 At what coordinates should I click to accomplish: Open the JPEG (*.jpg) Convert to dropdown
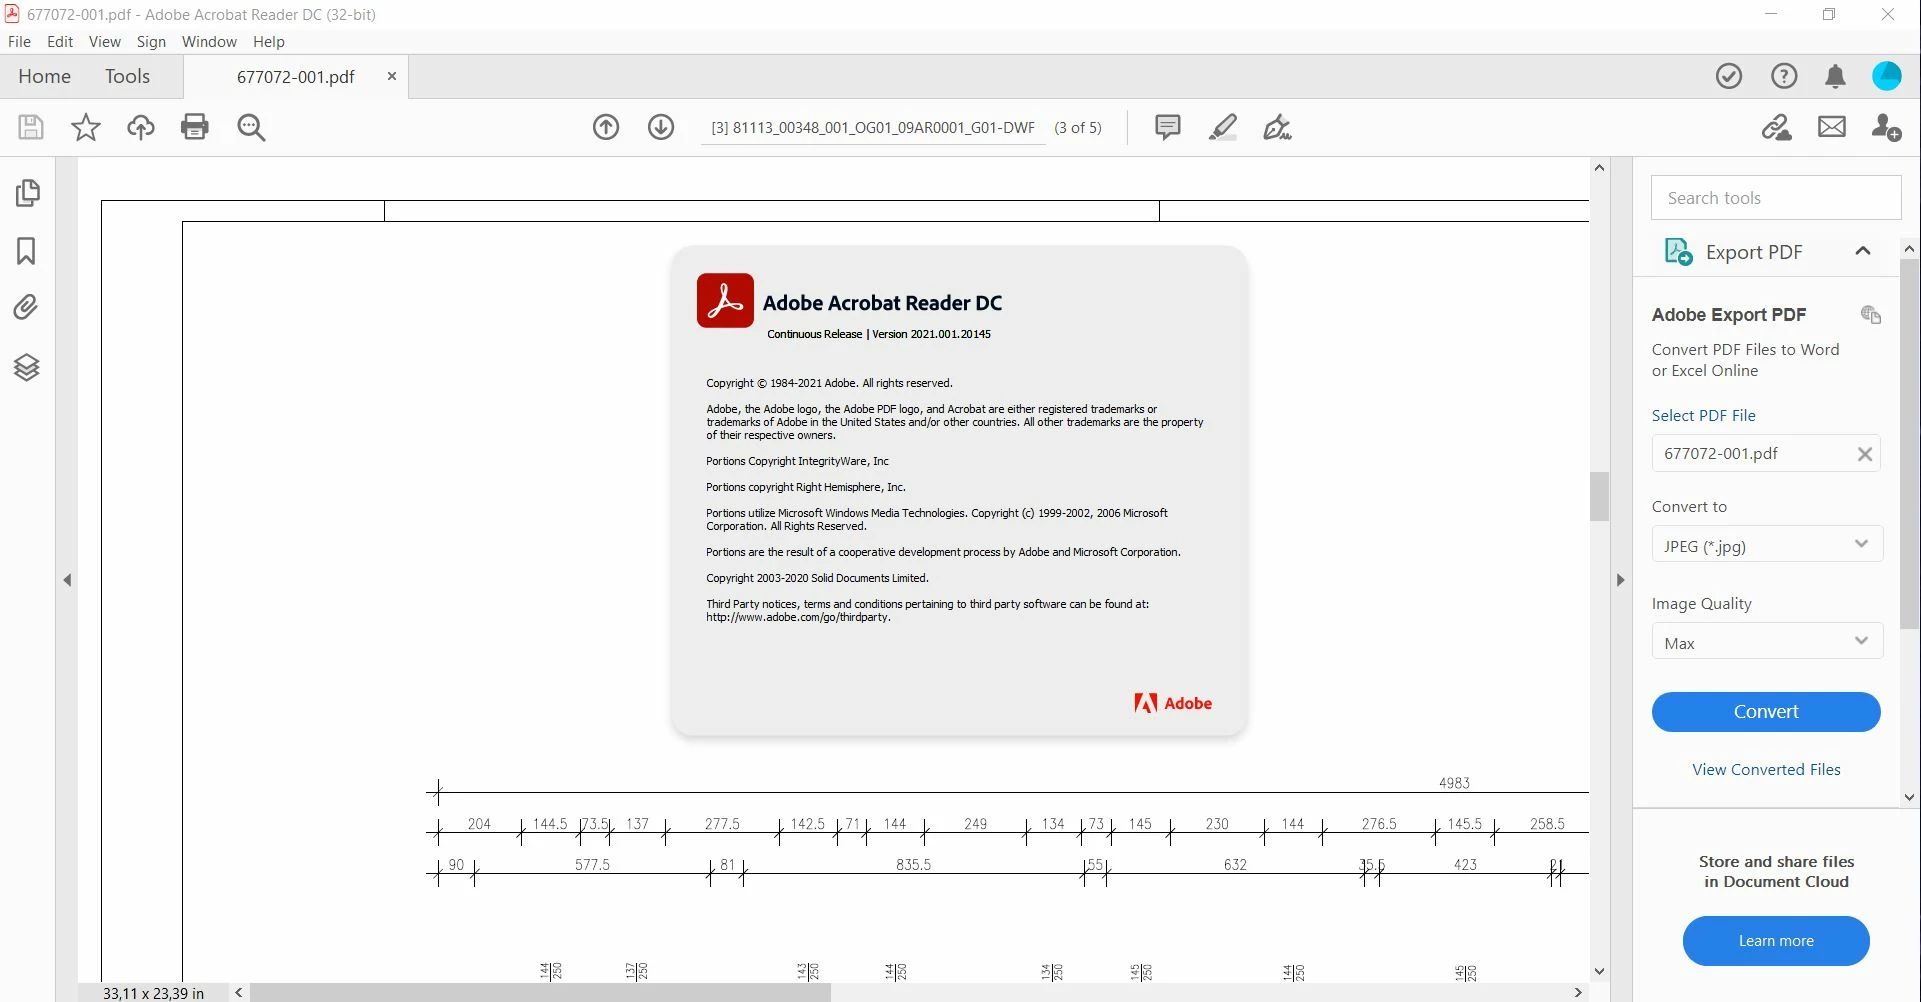click(1767, 546)
